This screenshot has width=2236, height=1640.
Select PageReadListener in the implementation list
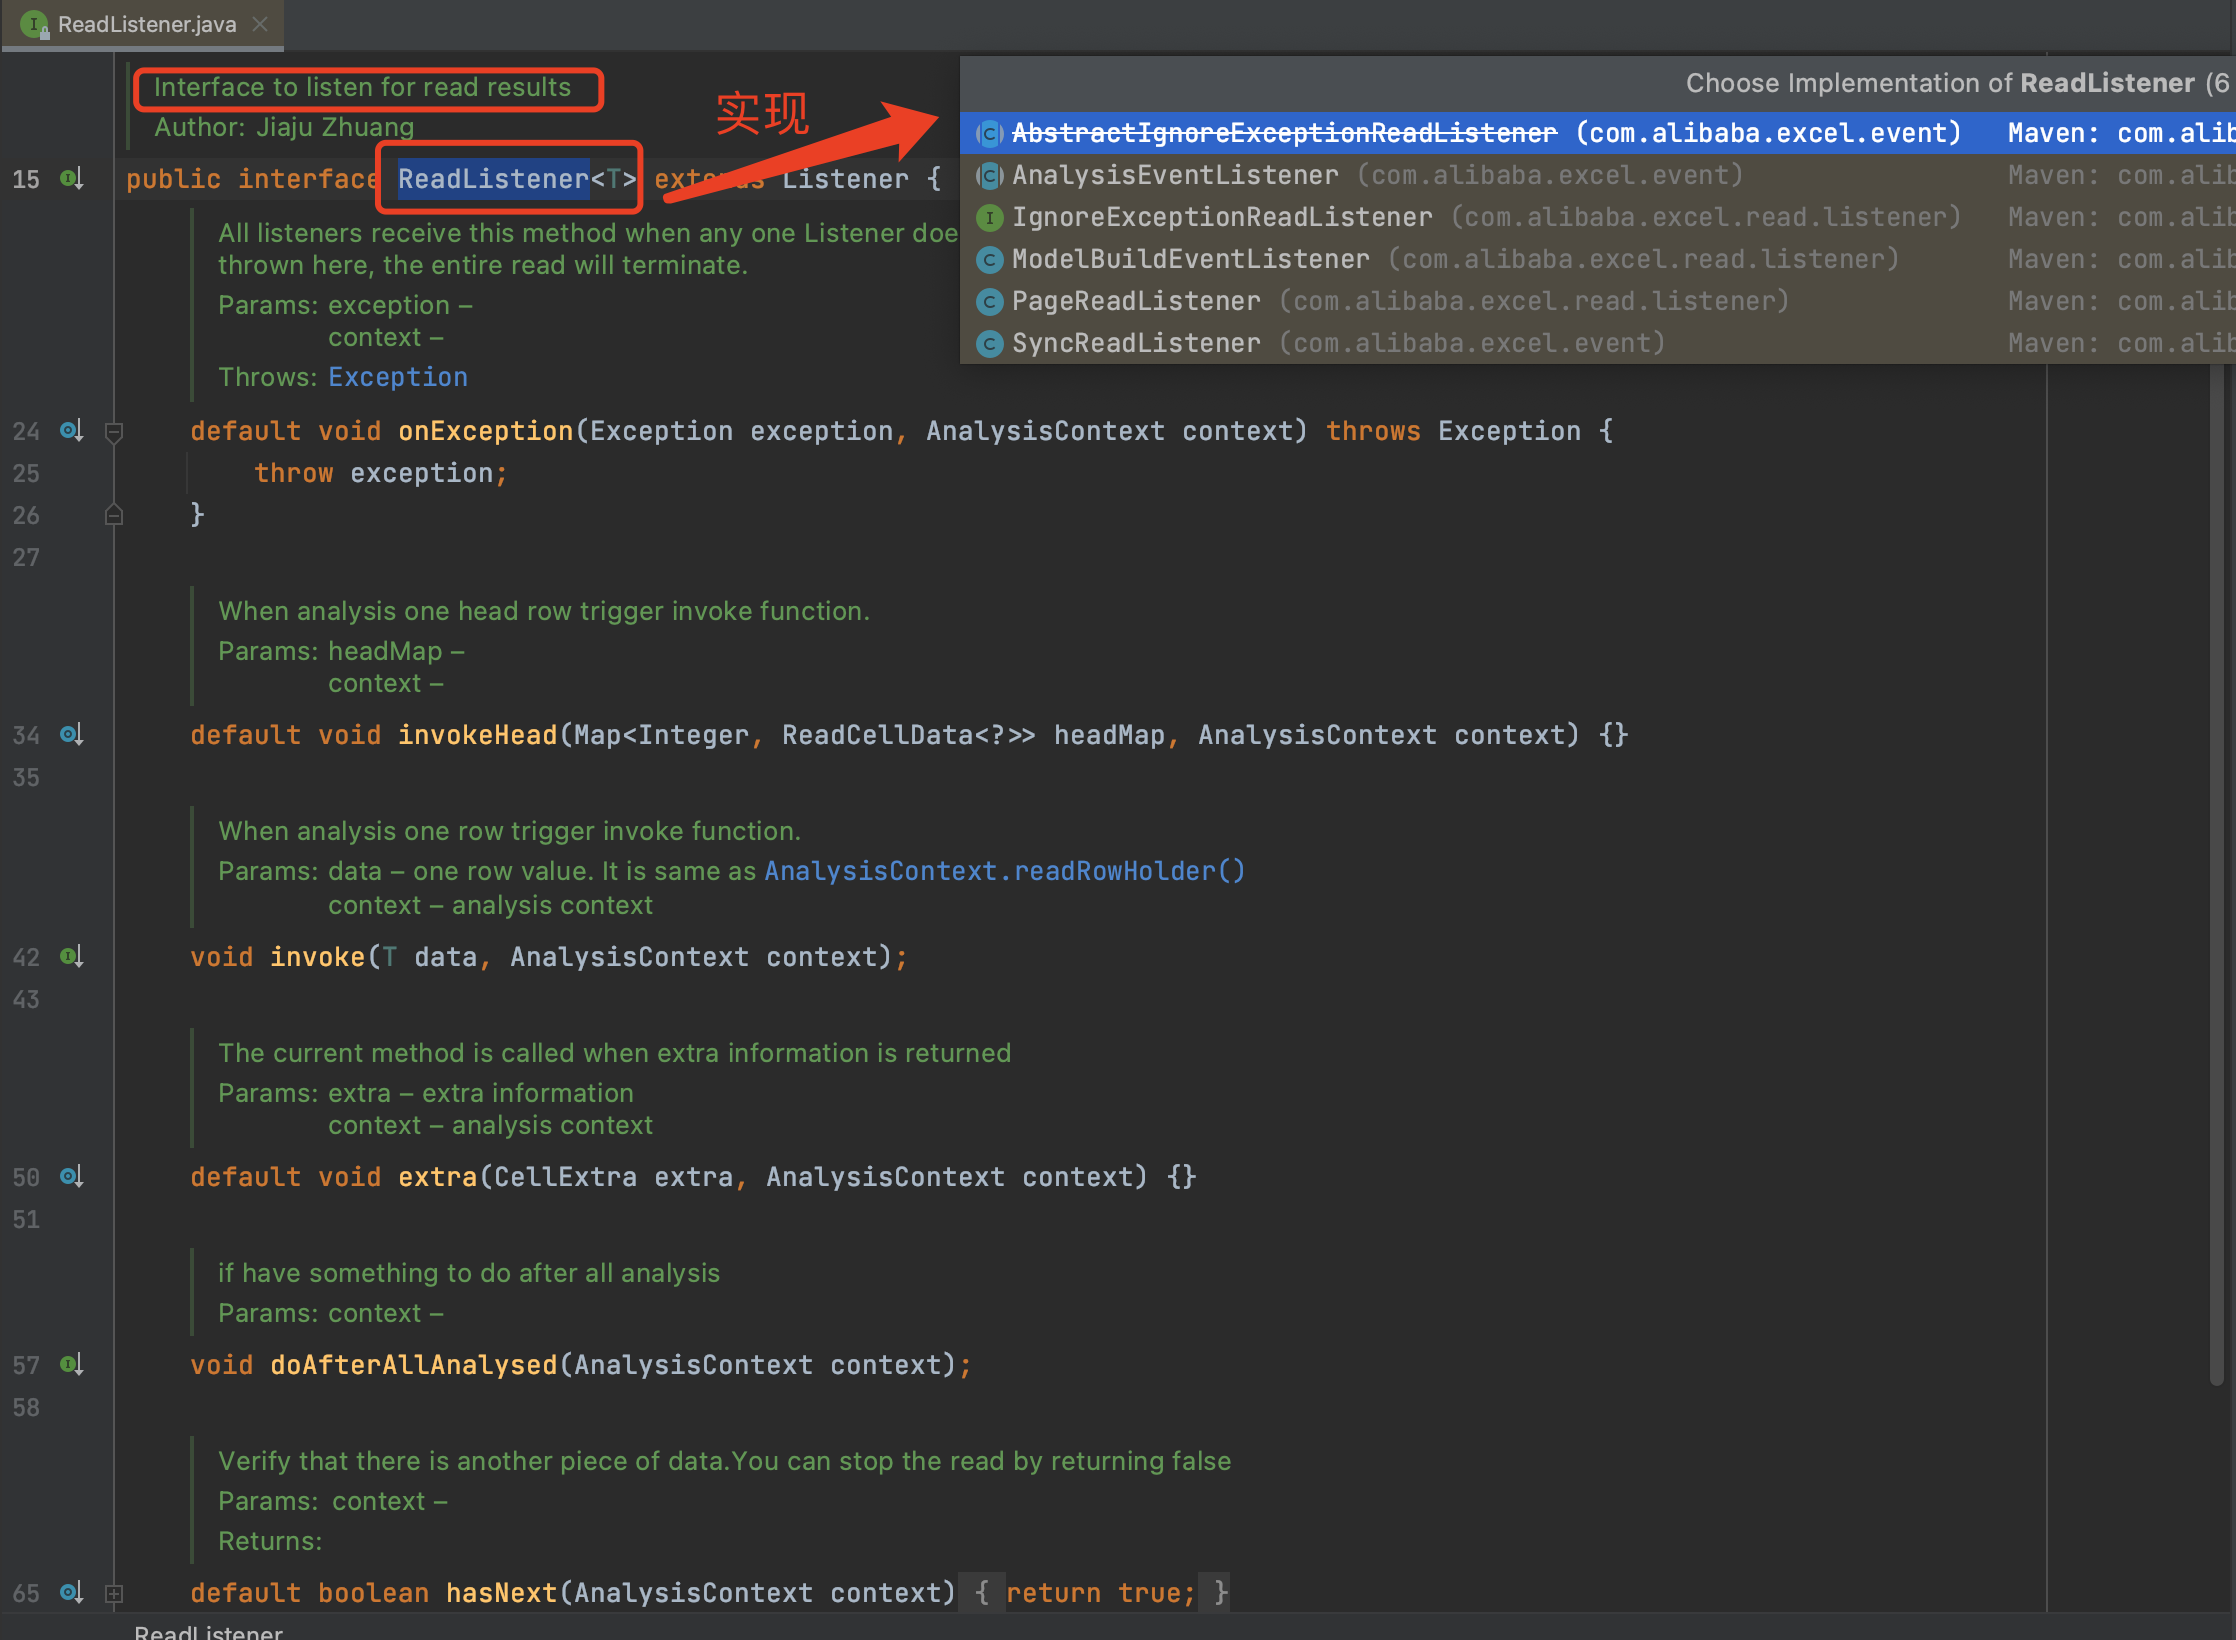coord(1135,301)
